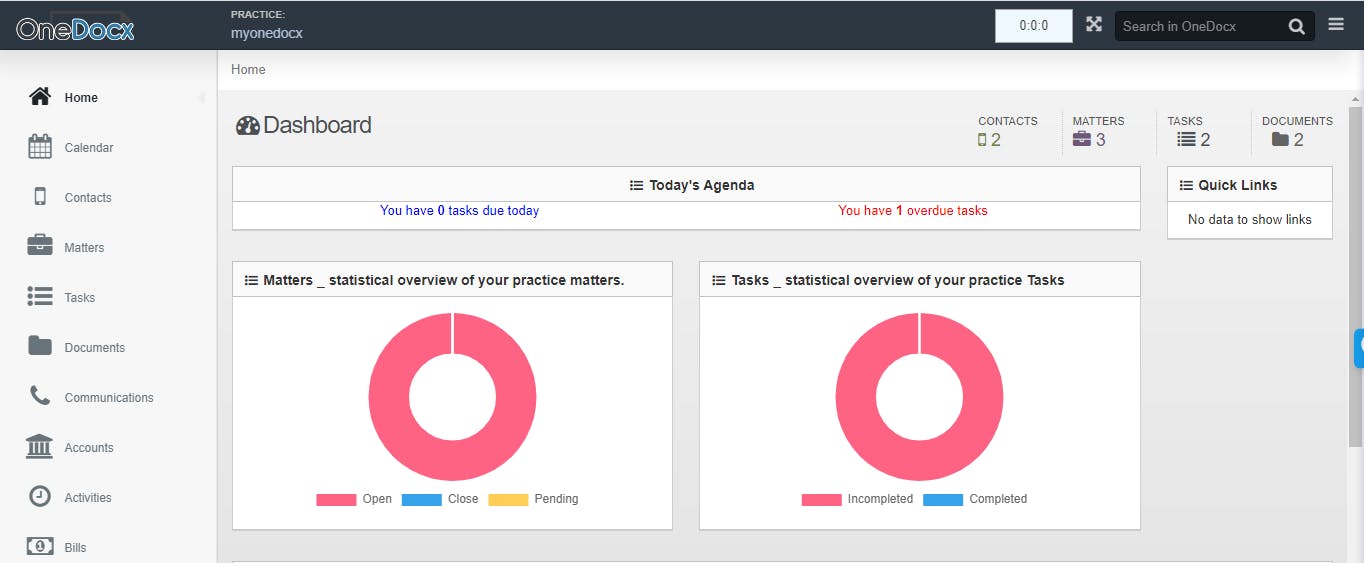Toggle the Open legend in Matters chart

(354, 499)
